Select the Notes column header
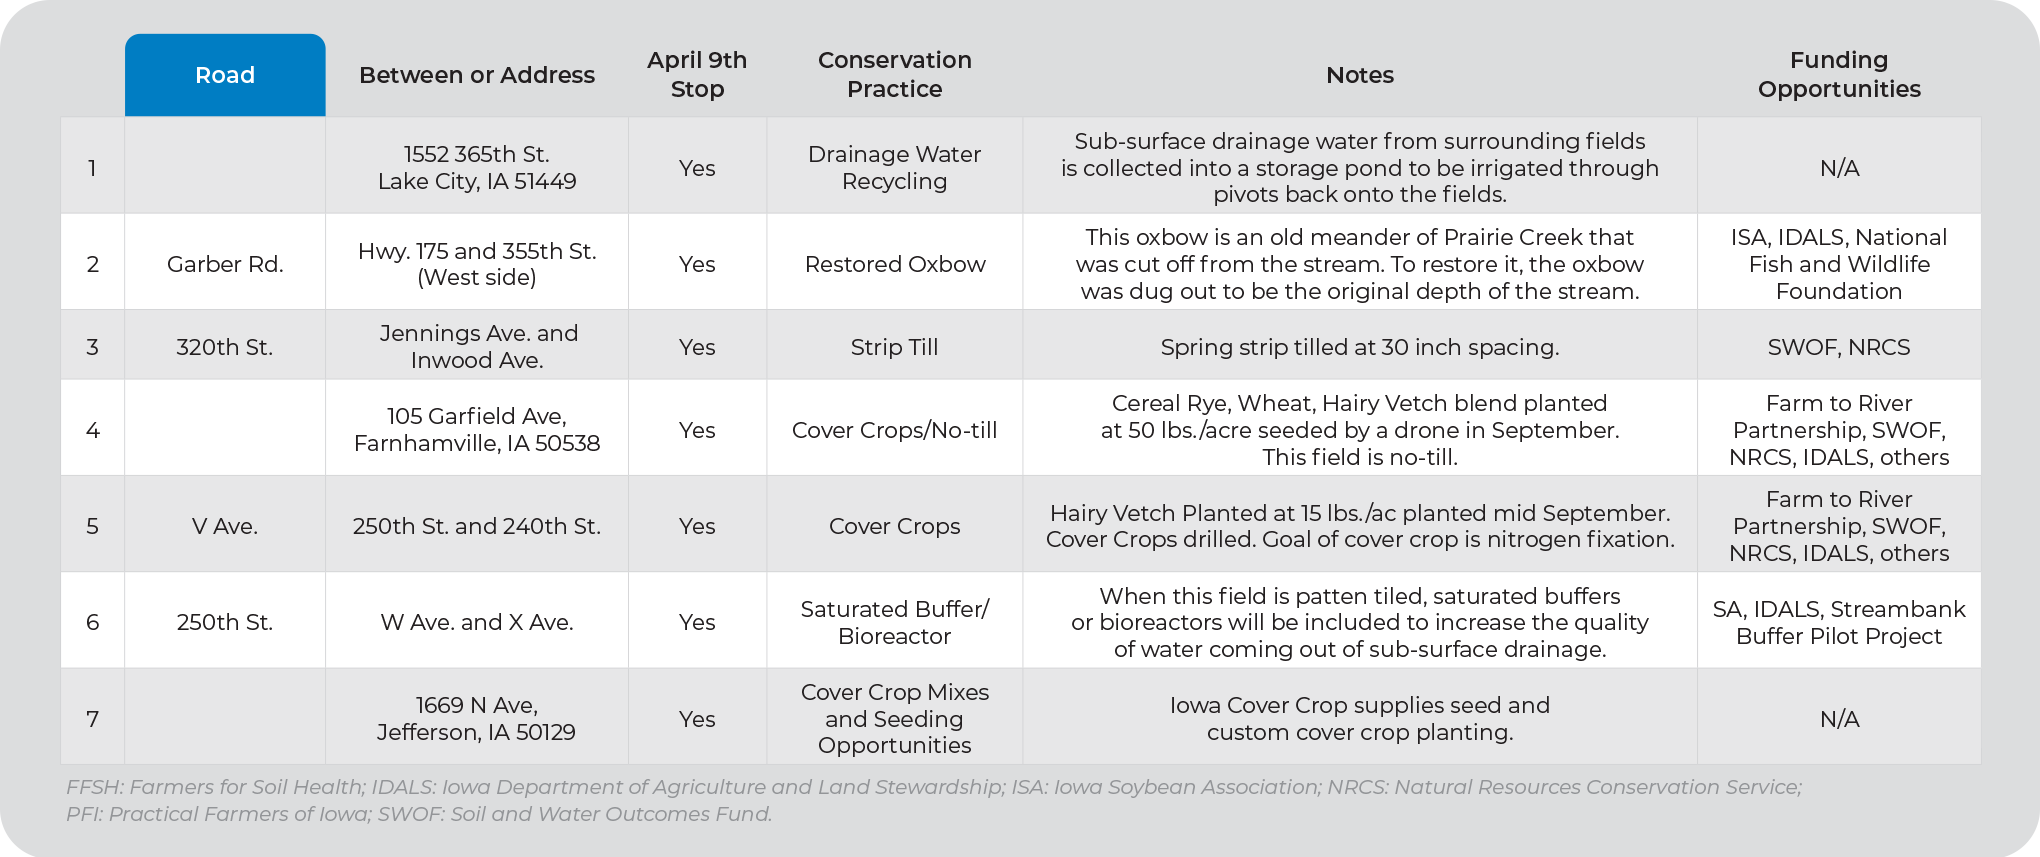The height and width of the screenshot is (857, 2040). (x=1359, y=75)
